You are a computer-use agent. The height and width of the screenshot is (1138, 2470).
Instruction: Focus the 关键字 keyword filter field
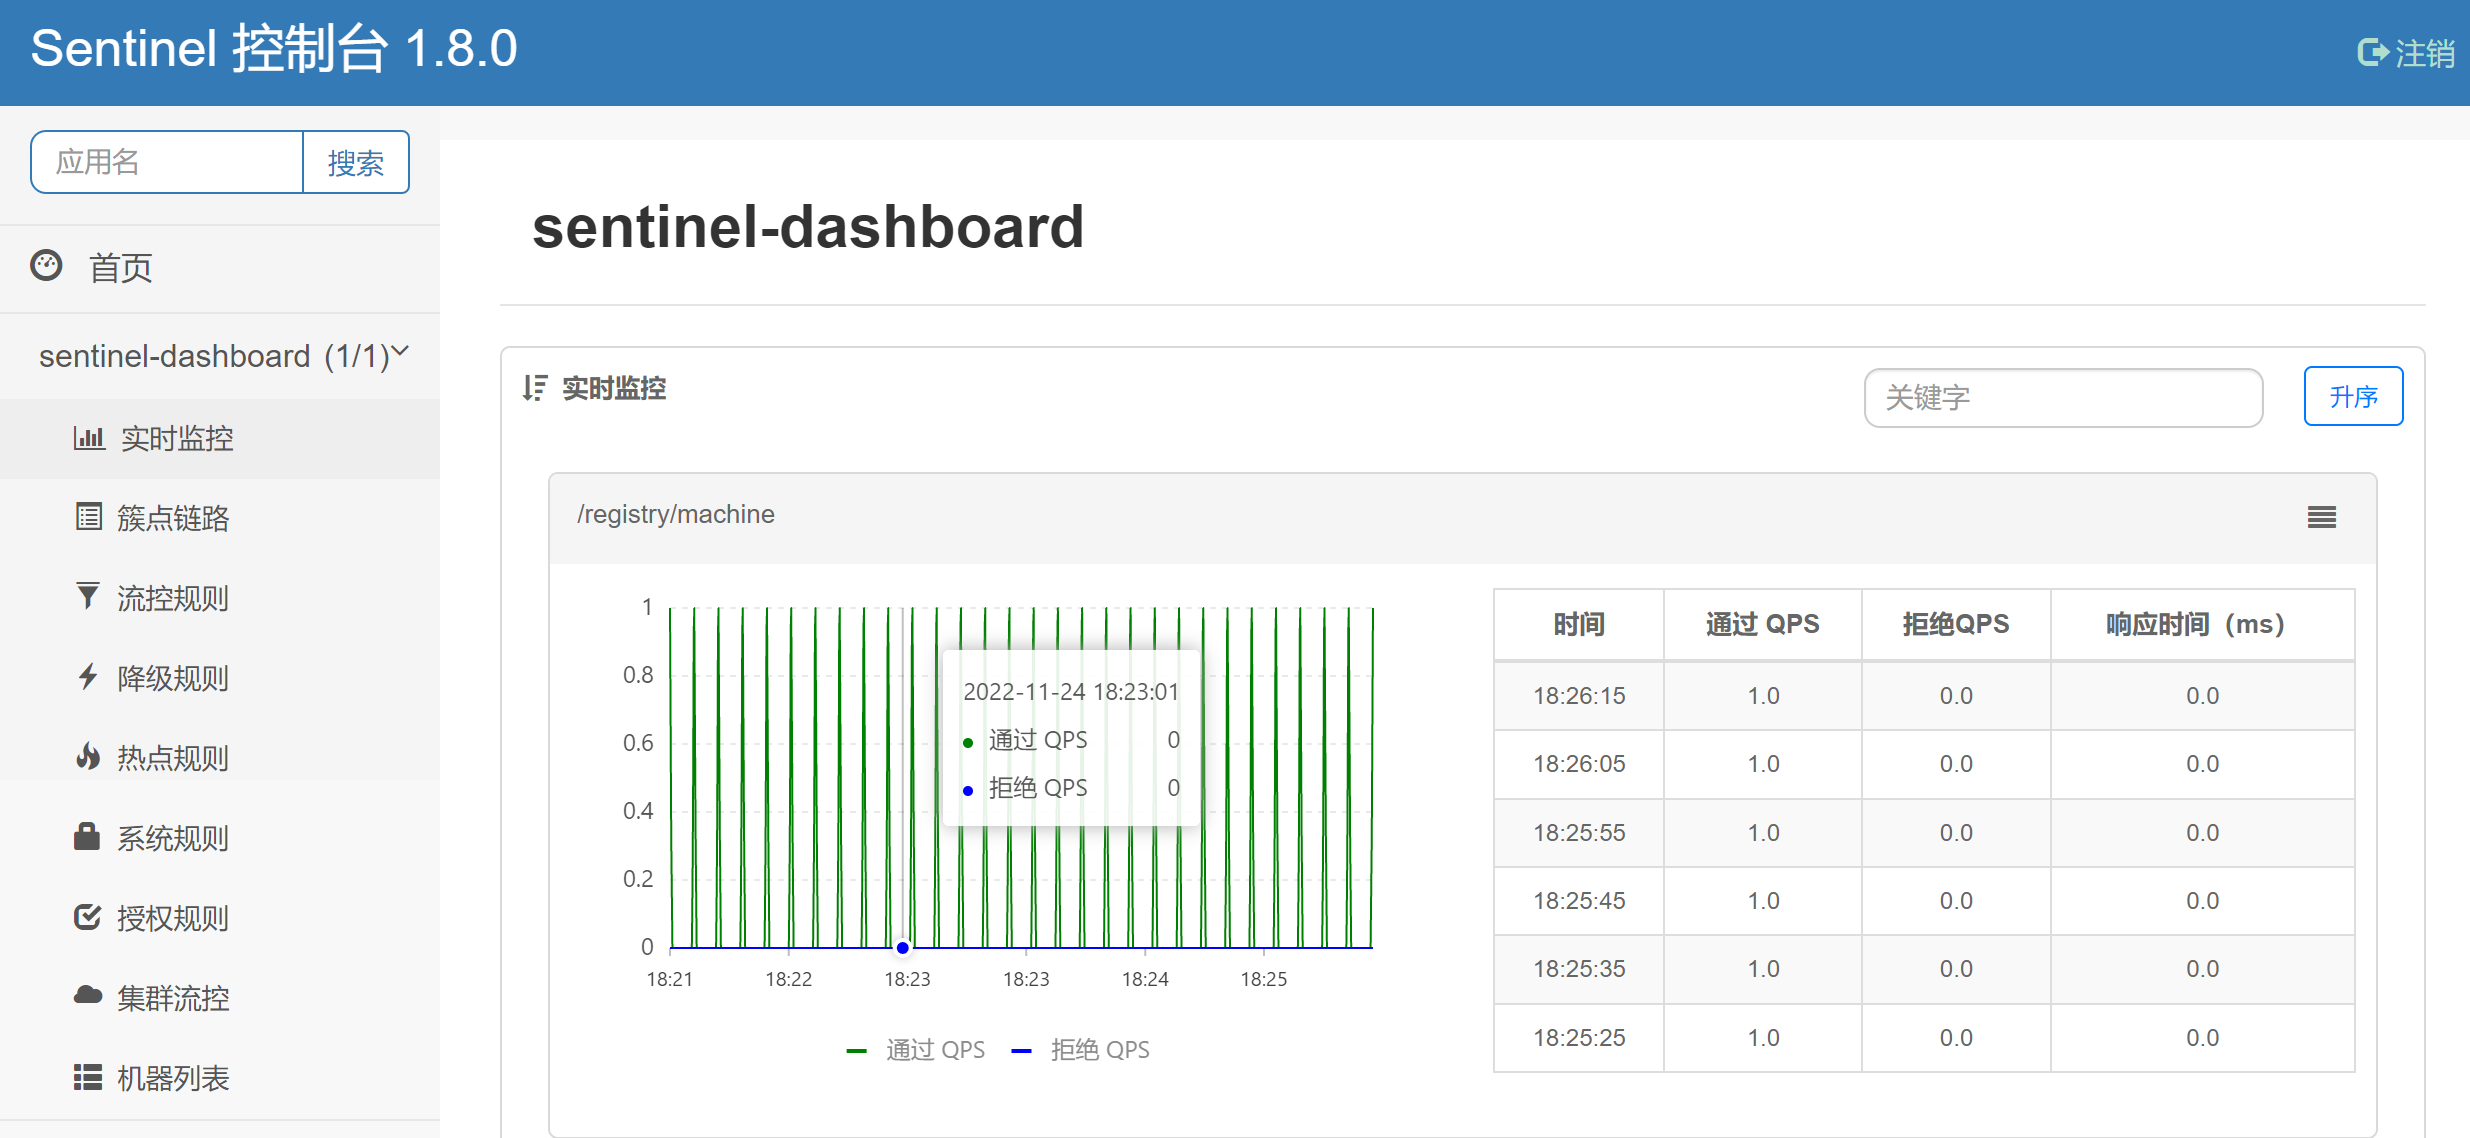pos(2063,398)
